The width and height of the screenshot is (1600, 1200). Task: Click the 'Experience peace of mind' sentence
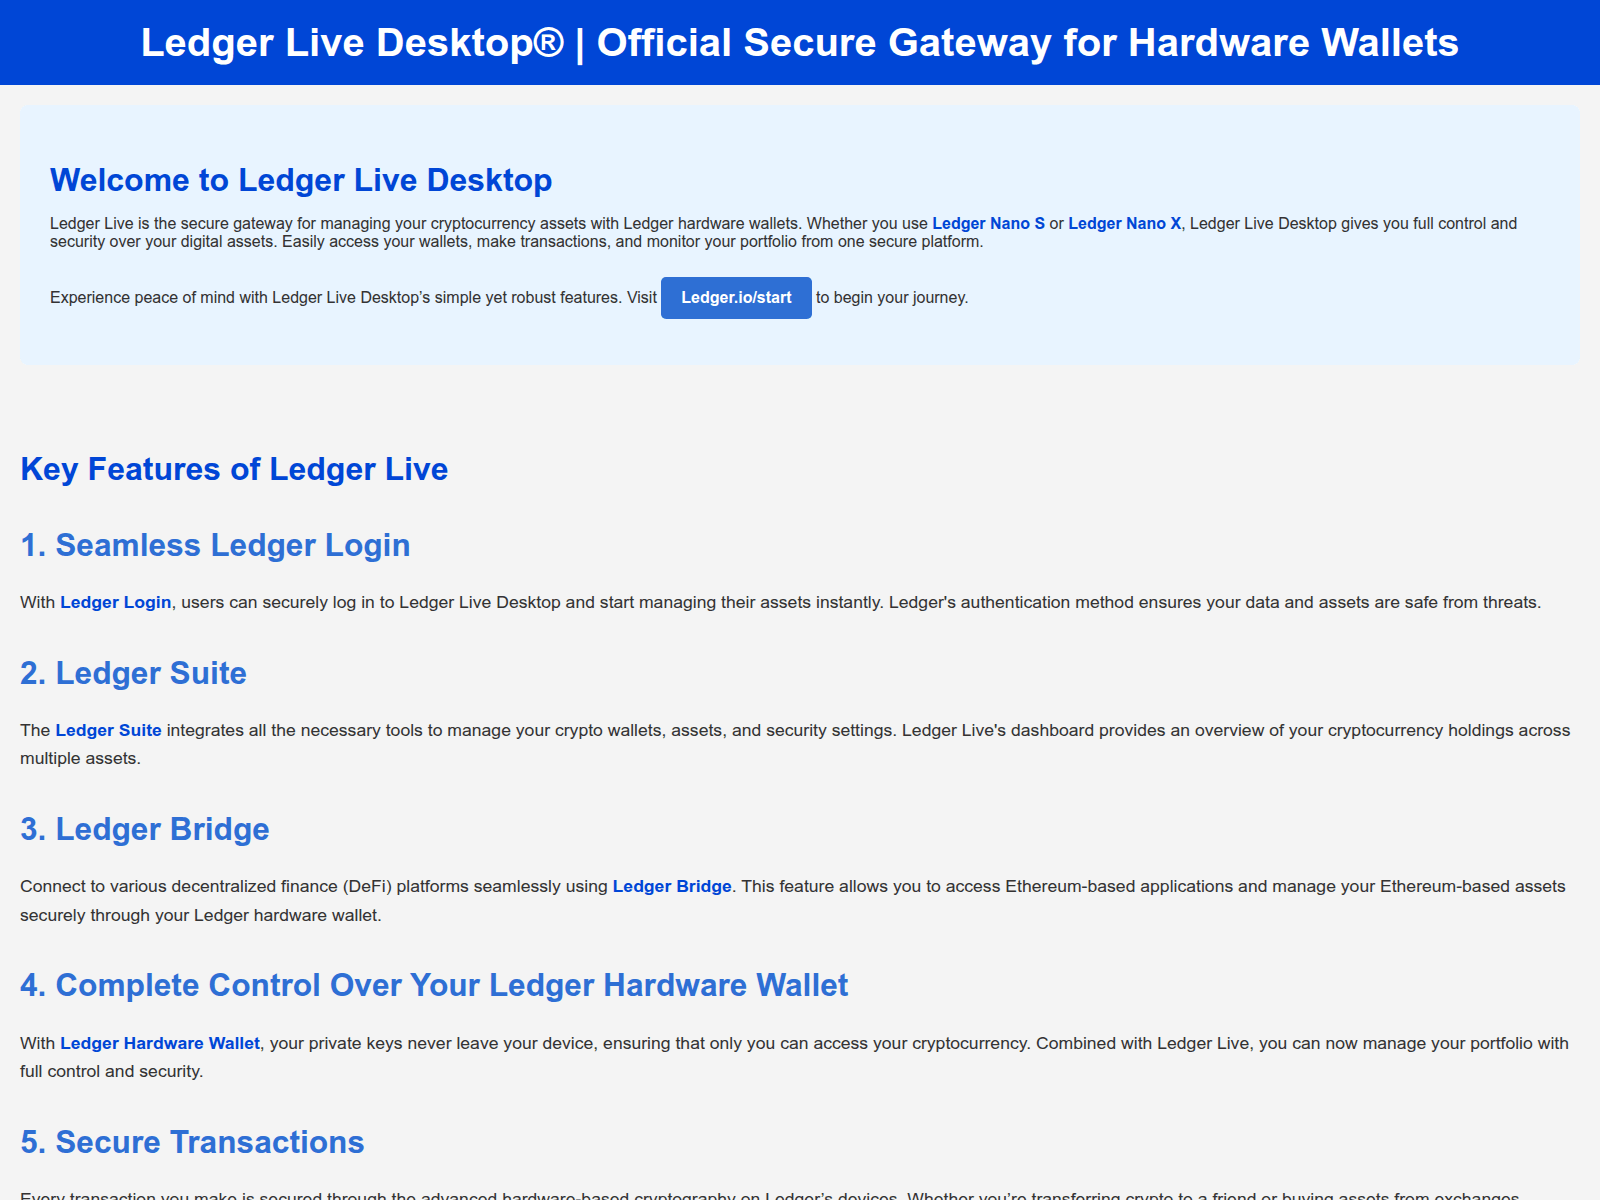(353, 298)
